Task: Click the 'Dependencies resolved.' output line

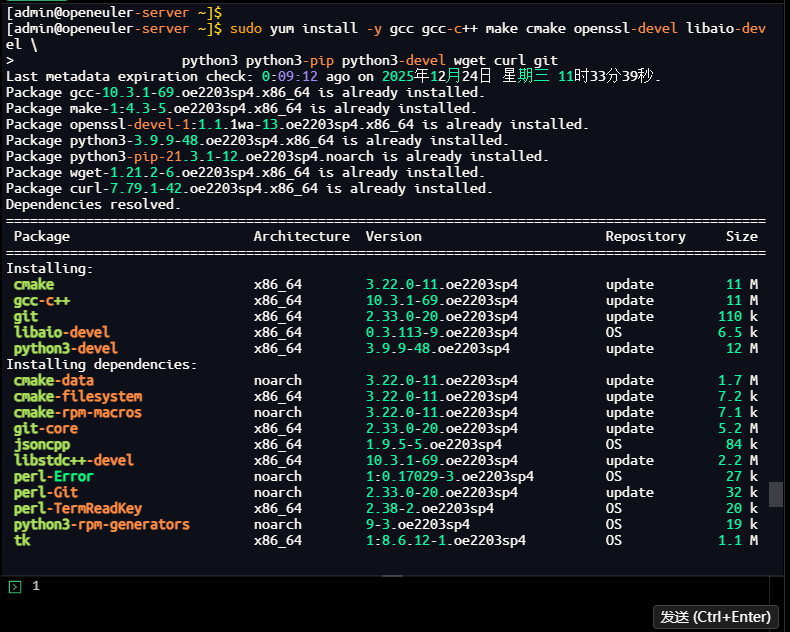Action: (x=94, y=204)
